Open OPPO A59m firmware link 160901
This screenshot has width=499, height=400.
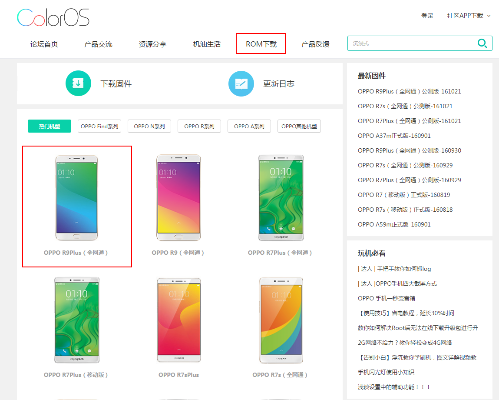click(x=394, y=224)
